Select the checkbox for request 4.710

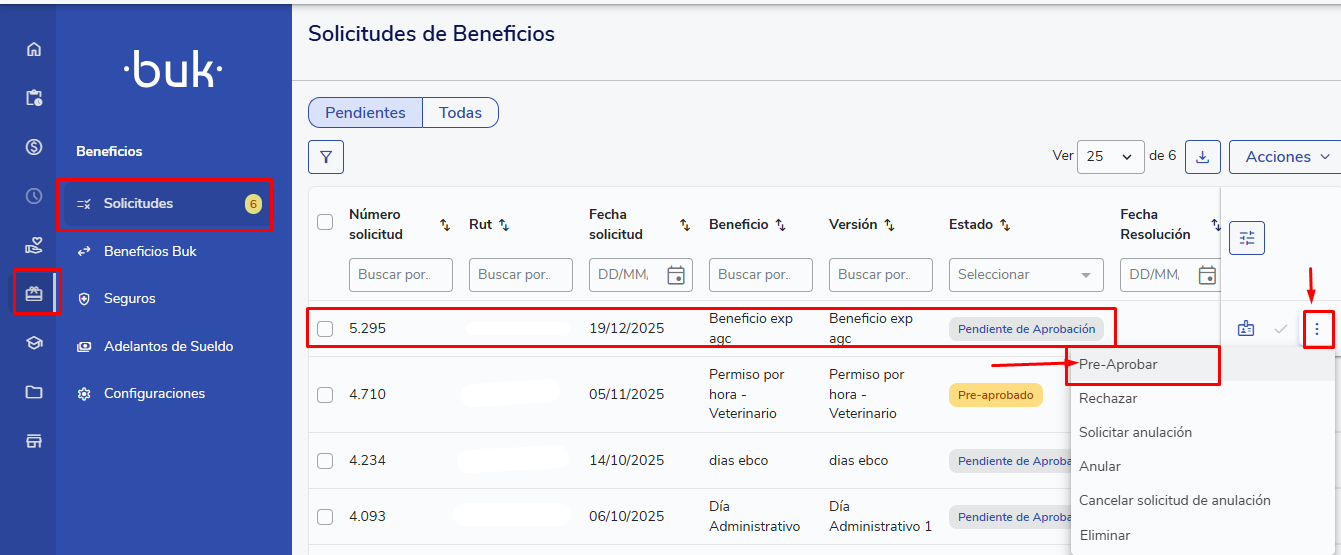[325, 394]
